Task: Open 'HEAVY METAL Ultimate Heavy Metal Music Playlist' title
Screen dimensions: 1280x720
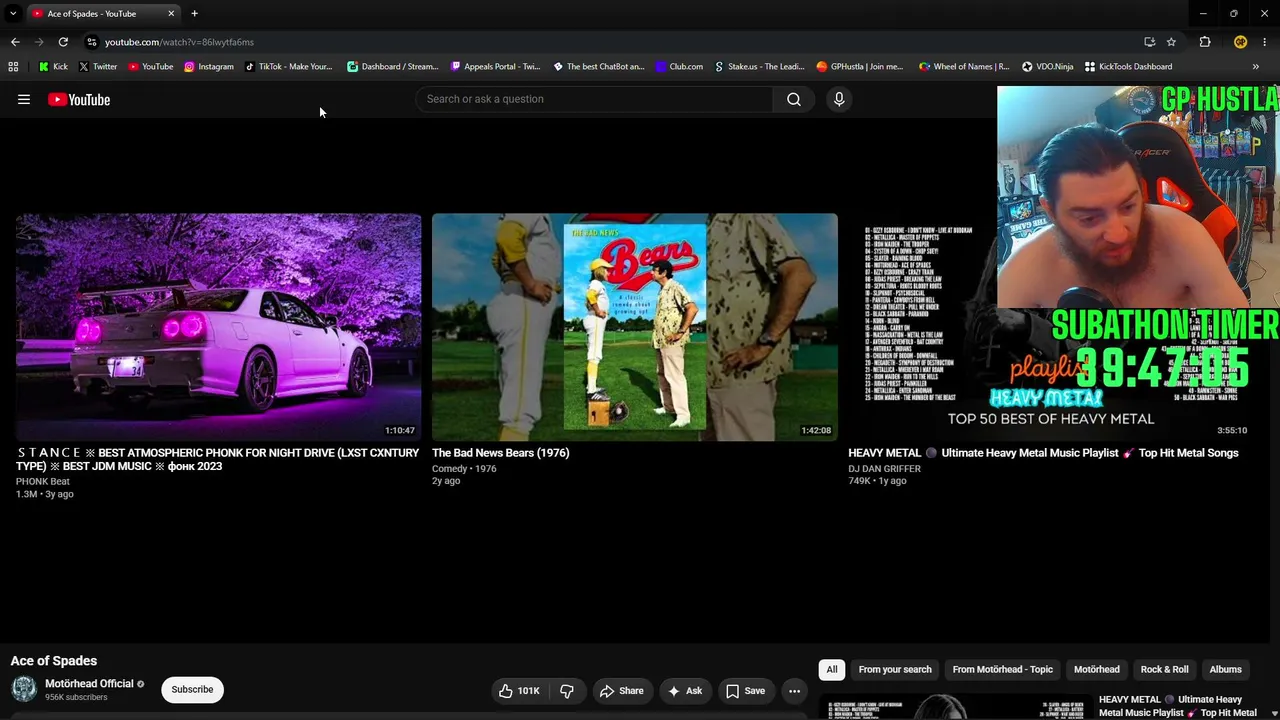Action: pyautogui.click(x=1043, y=453)
